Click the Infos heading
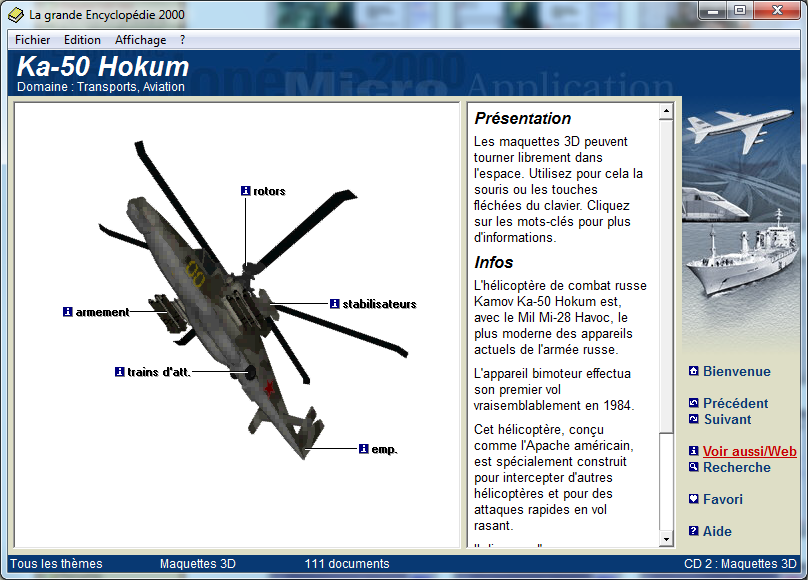Image resolution: width=808 pixels, height=580 pixels. [x=494, y=262]
